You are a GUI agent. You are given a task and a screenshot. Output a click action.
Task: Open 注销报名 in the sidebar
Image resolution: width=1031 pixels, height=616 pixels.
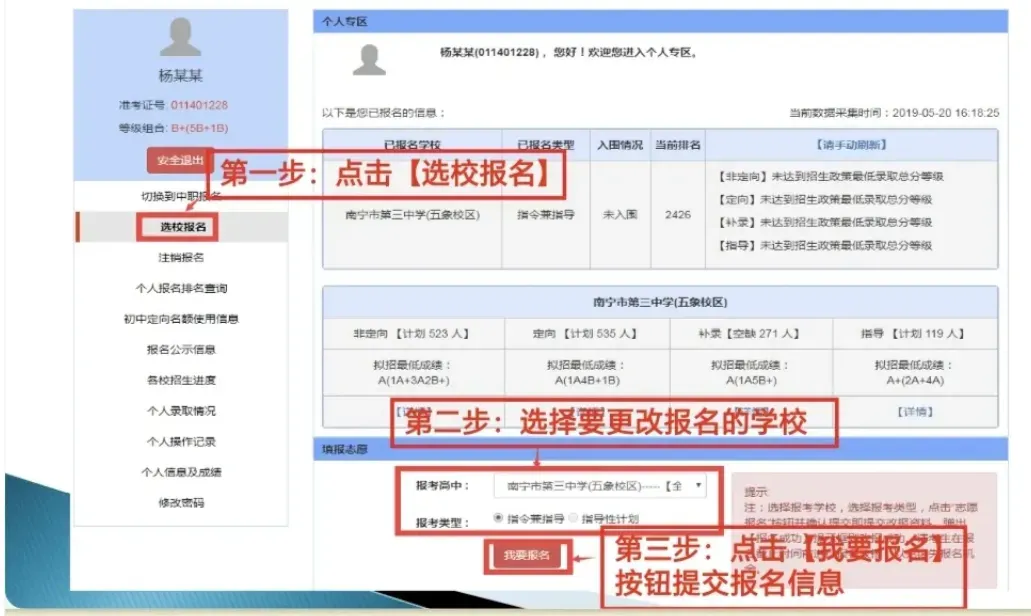(x=181, y=258)
